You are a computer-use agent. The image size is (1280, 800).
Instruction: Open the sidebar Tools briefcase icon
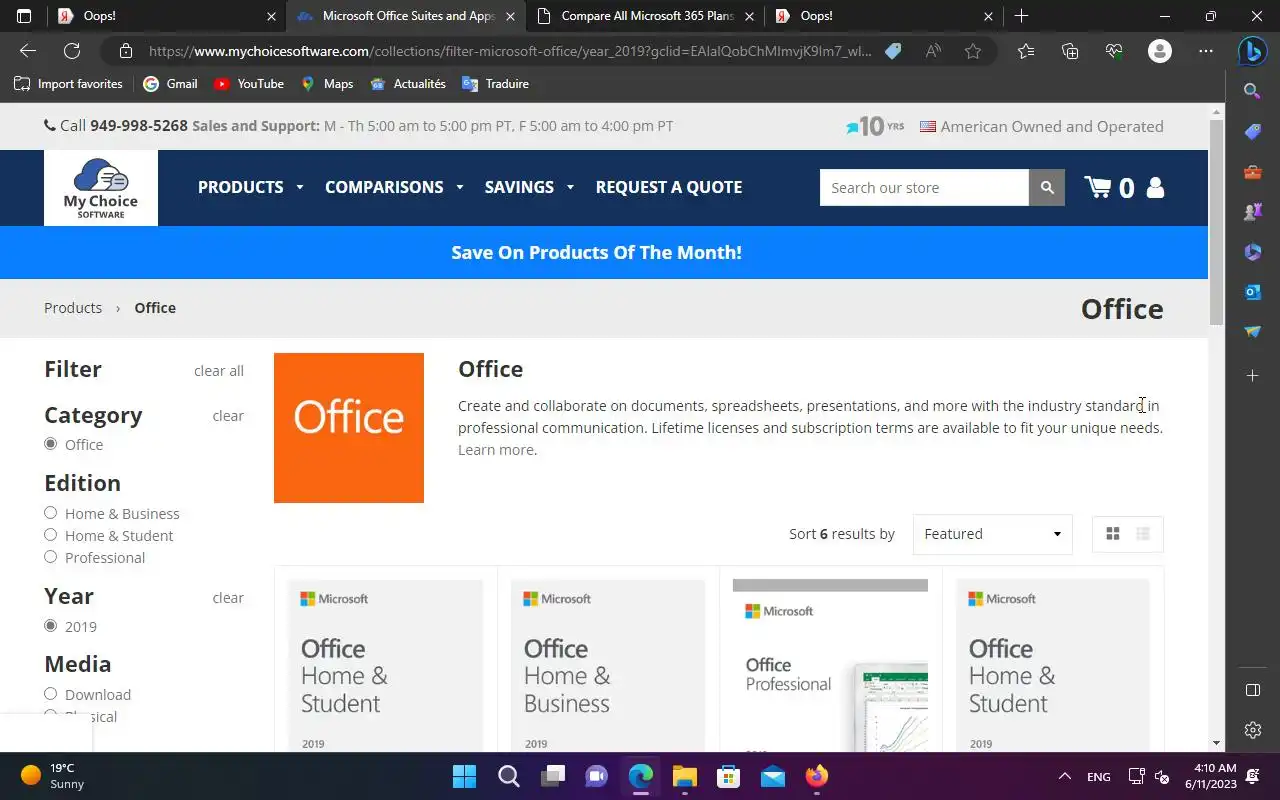[1253, 172]
